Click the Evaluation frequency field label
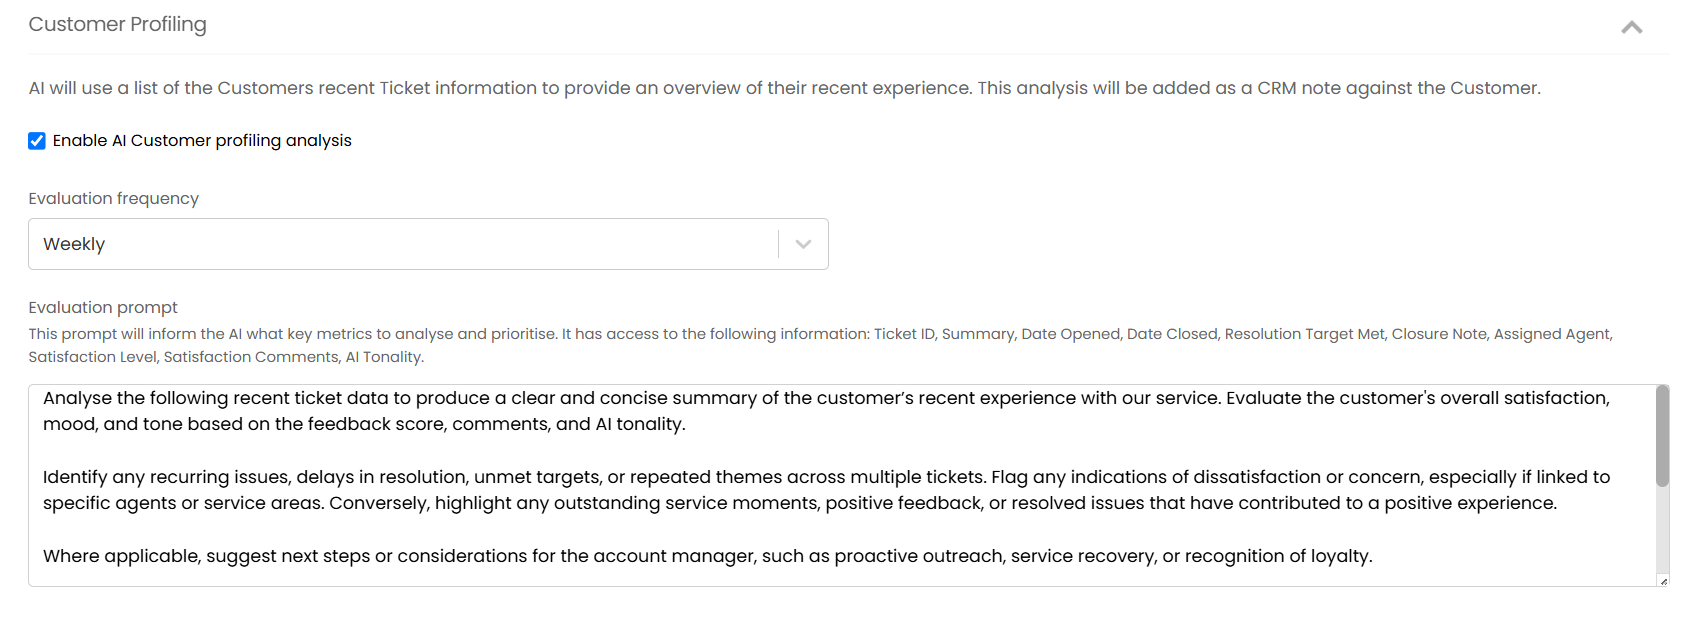This screenshot has height=628, width=1695. click(113, 198)
